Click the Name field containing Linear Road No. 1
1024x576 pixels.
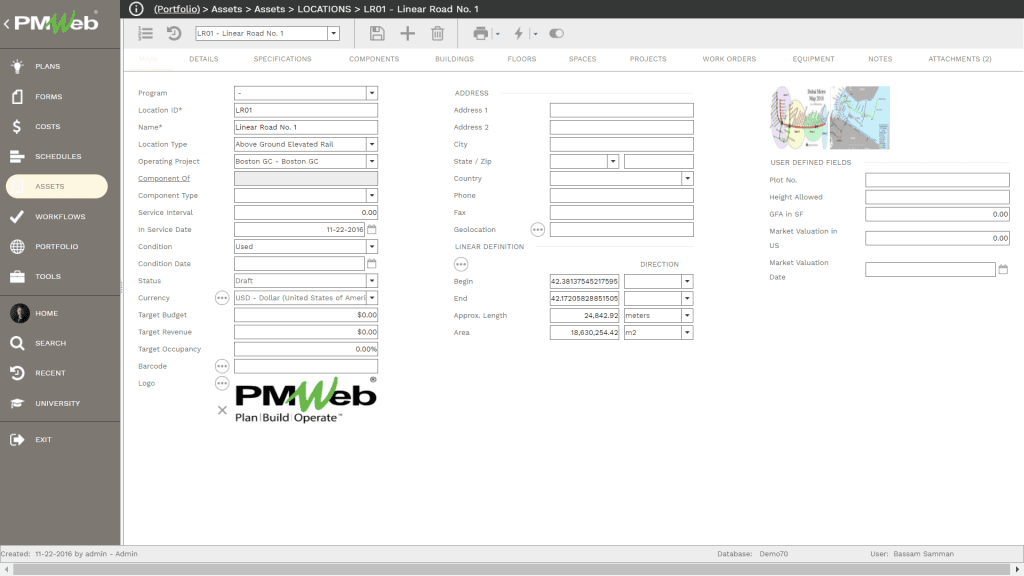[x=306, y=127]
